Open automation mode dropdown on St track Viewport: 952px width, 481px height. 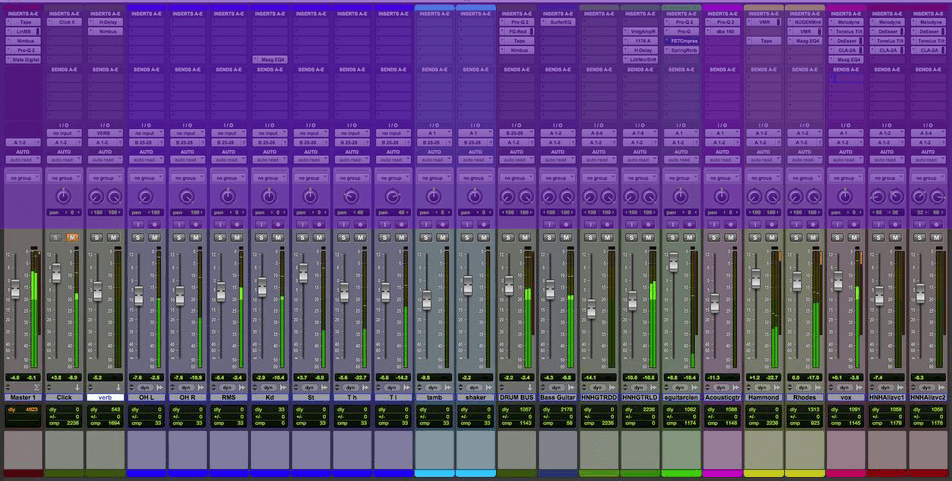[x=310, y=159]
